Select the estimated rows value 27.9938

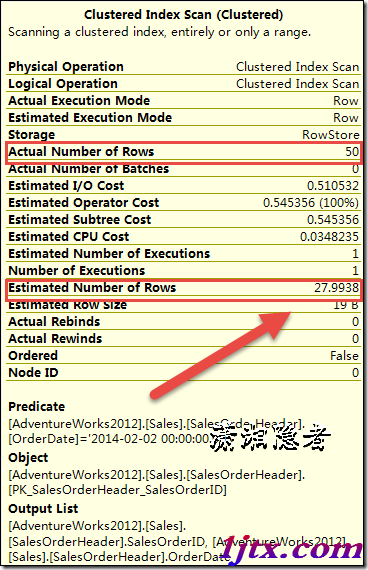point(337,288)
